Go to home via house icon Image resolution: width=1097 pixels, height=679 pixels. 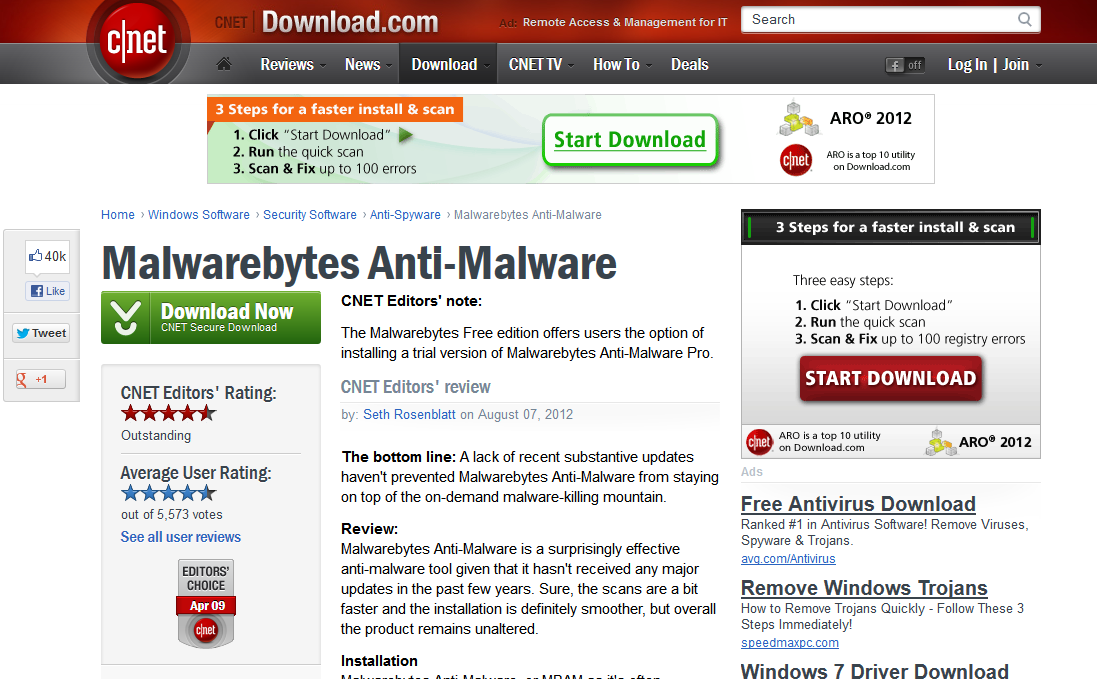tap(224, 64)
